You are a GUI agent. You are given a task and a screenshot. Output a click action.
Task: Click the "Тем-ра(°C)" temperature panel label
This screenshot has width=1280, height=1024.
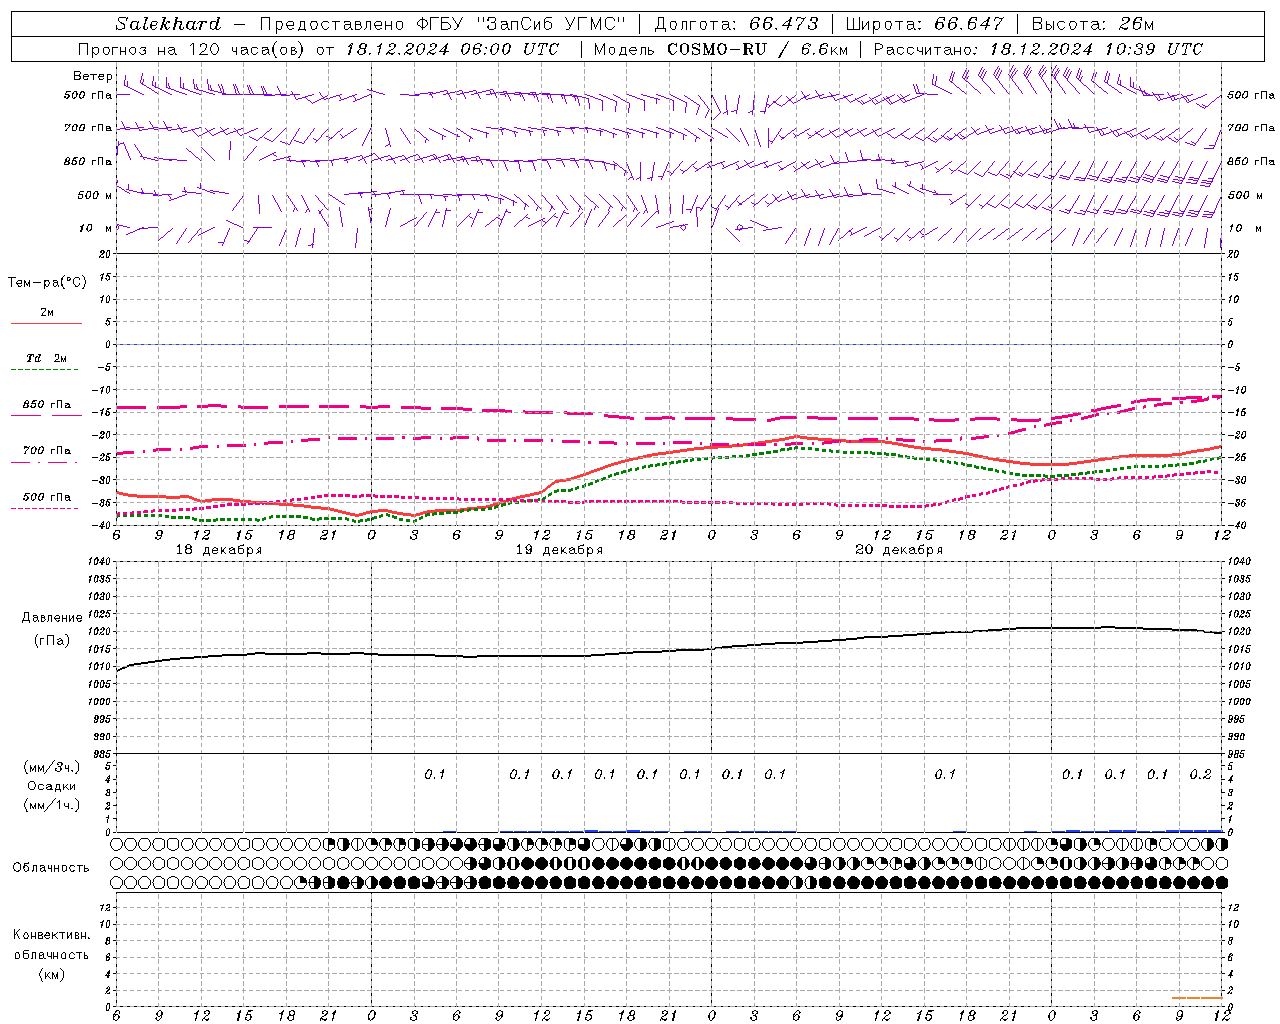[x=47, y=283]
